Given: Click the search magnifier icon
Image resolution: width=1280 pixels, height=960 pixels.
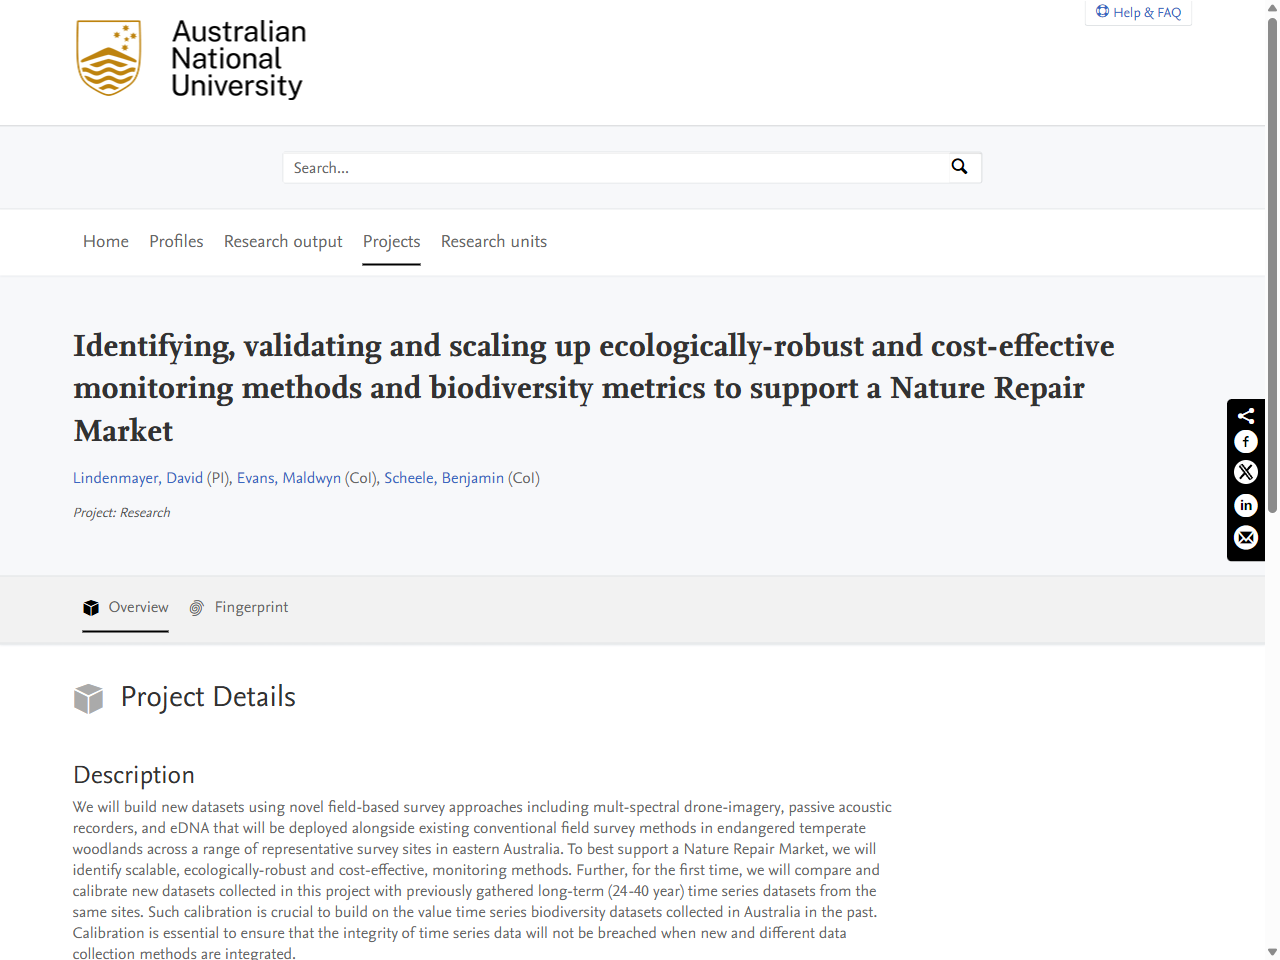Looking at the screenshot, I should coord(959,167).
